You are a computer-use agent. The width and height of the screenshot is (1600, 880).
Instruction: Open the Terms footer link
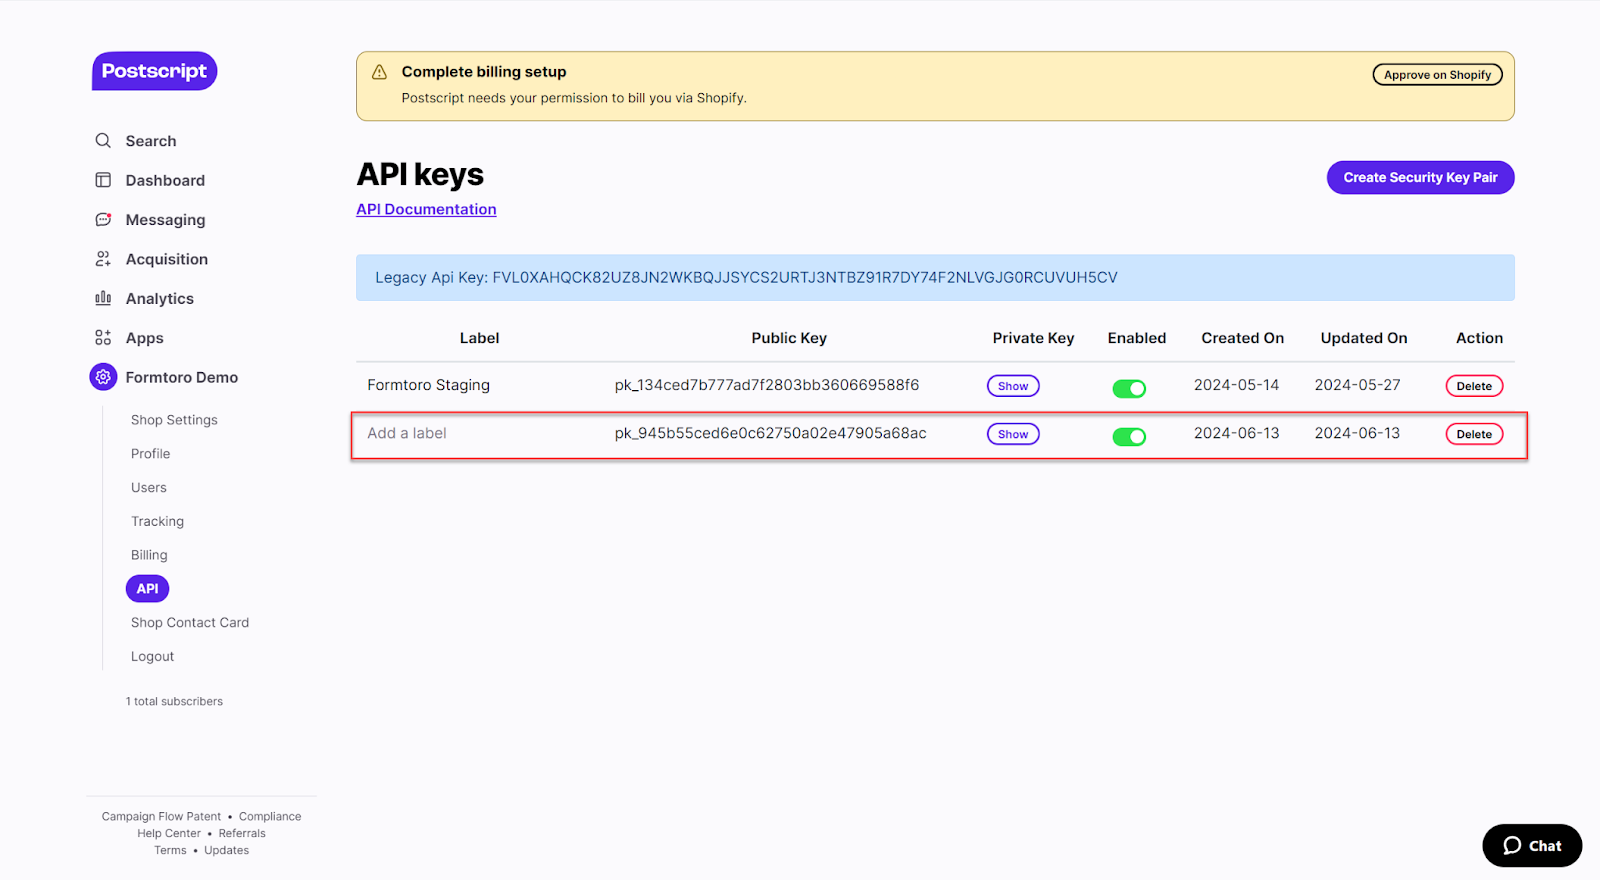point(170,851)
